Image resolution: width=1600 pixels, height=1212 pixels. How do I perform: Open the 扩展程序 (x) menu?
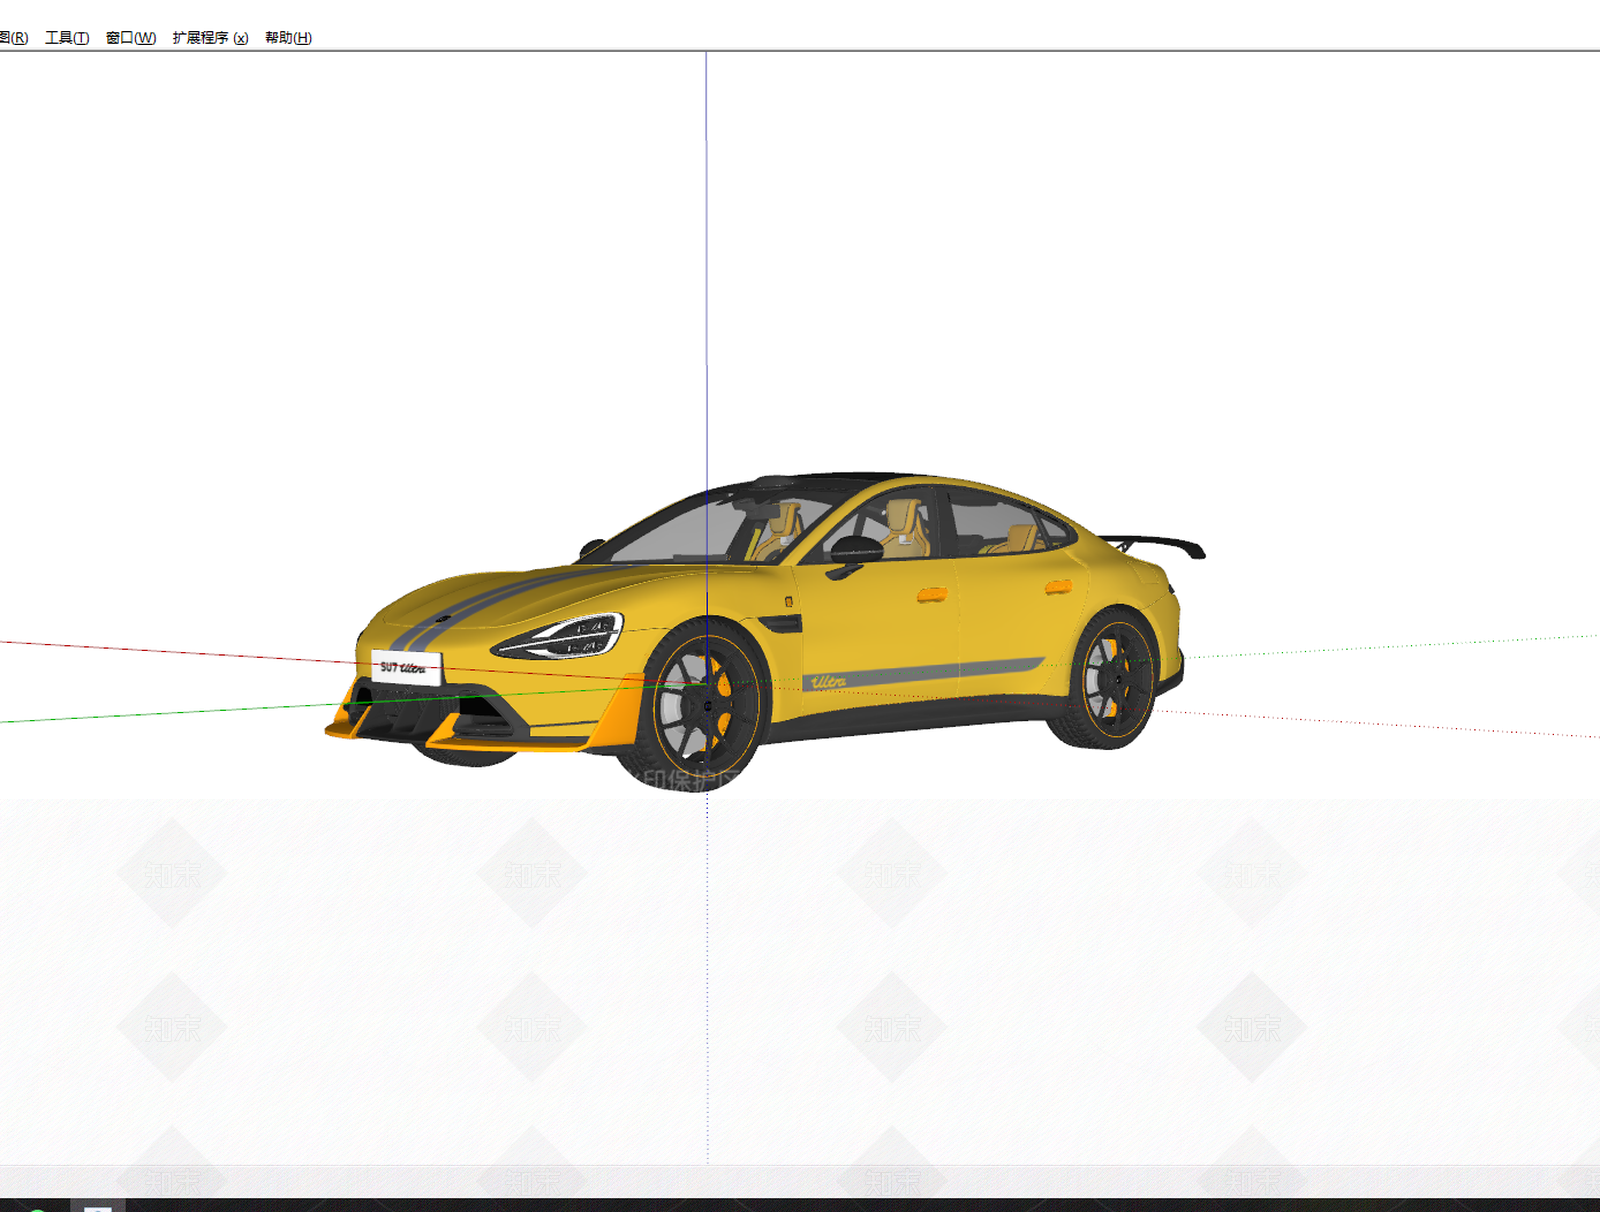pos(210,38)
